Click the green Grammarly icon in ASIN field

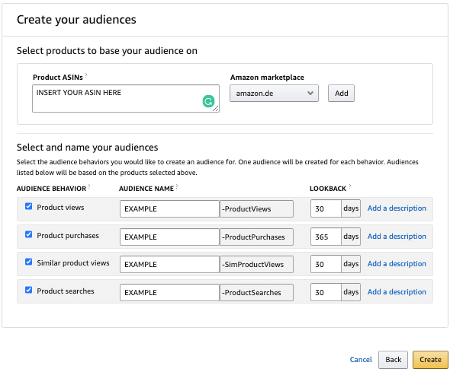pos(209,101)
